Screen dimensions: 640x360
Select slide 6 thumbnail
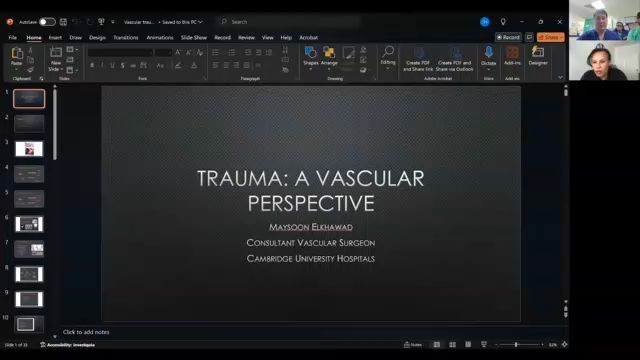[29, 224]
